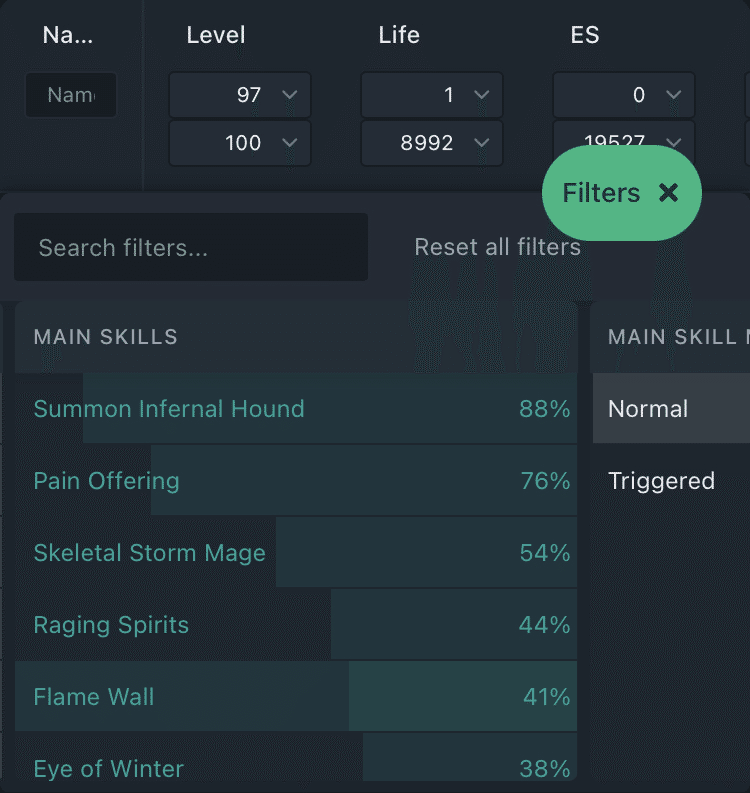Click Reset all filters link
The width and height of the screenshot is (750, 793).
(497, 247)
